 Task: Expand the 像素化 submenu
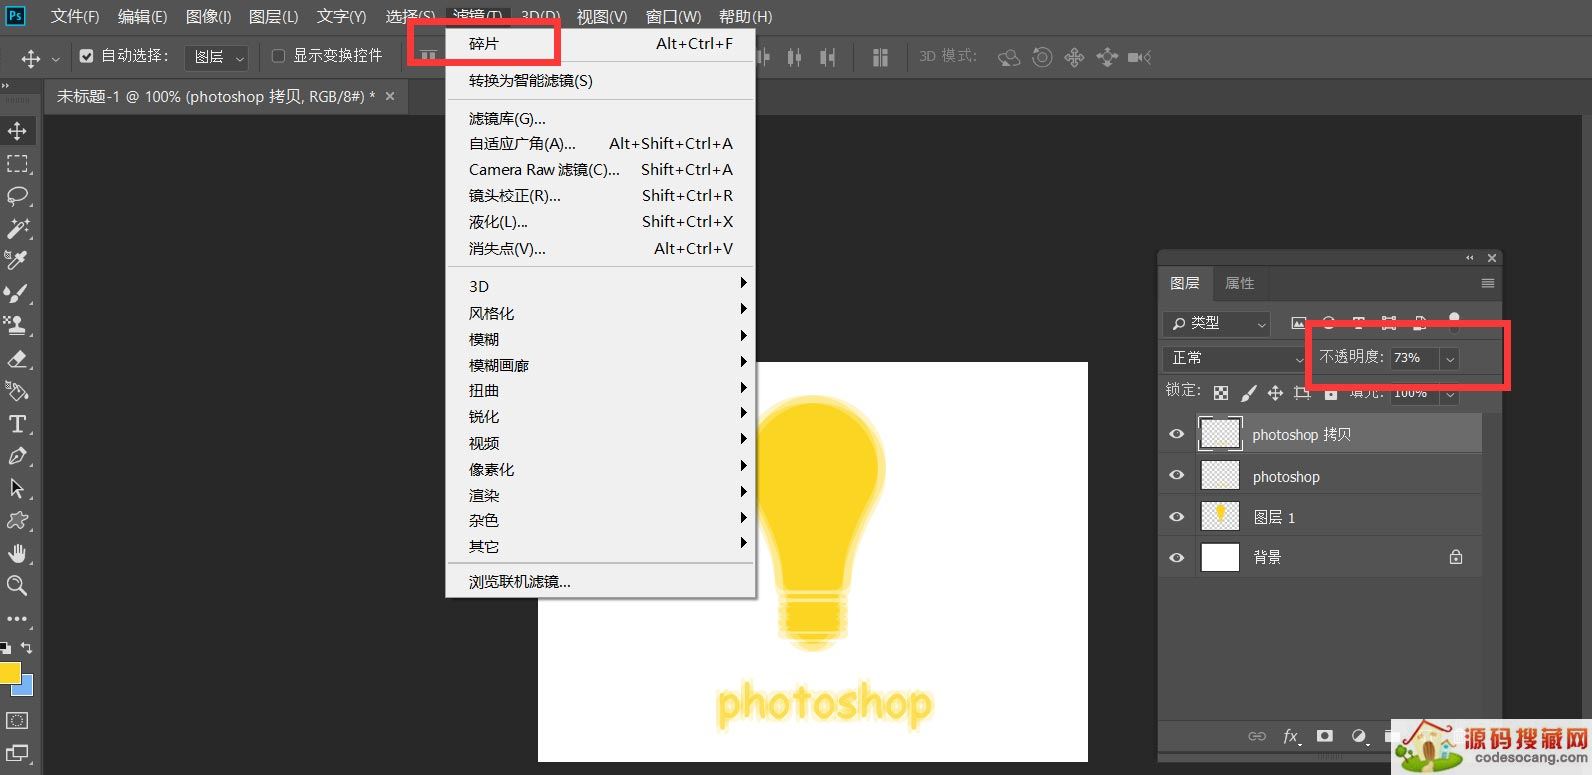click(600, 469)
